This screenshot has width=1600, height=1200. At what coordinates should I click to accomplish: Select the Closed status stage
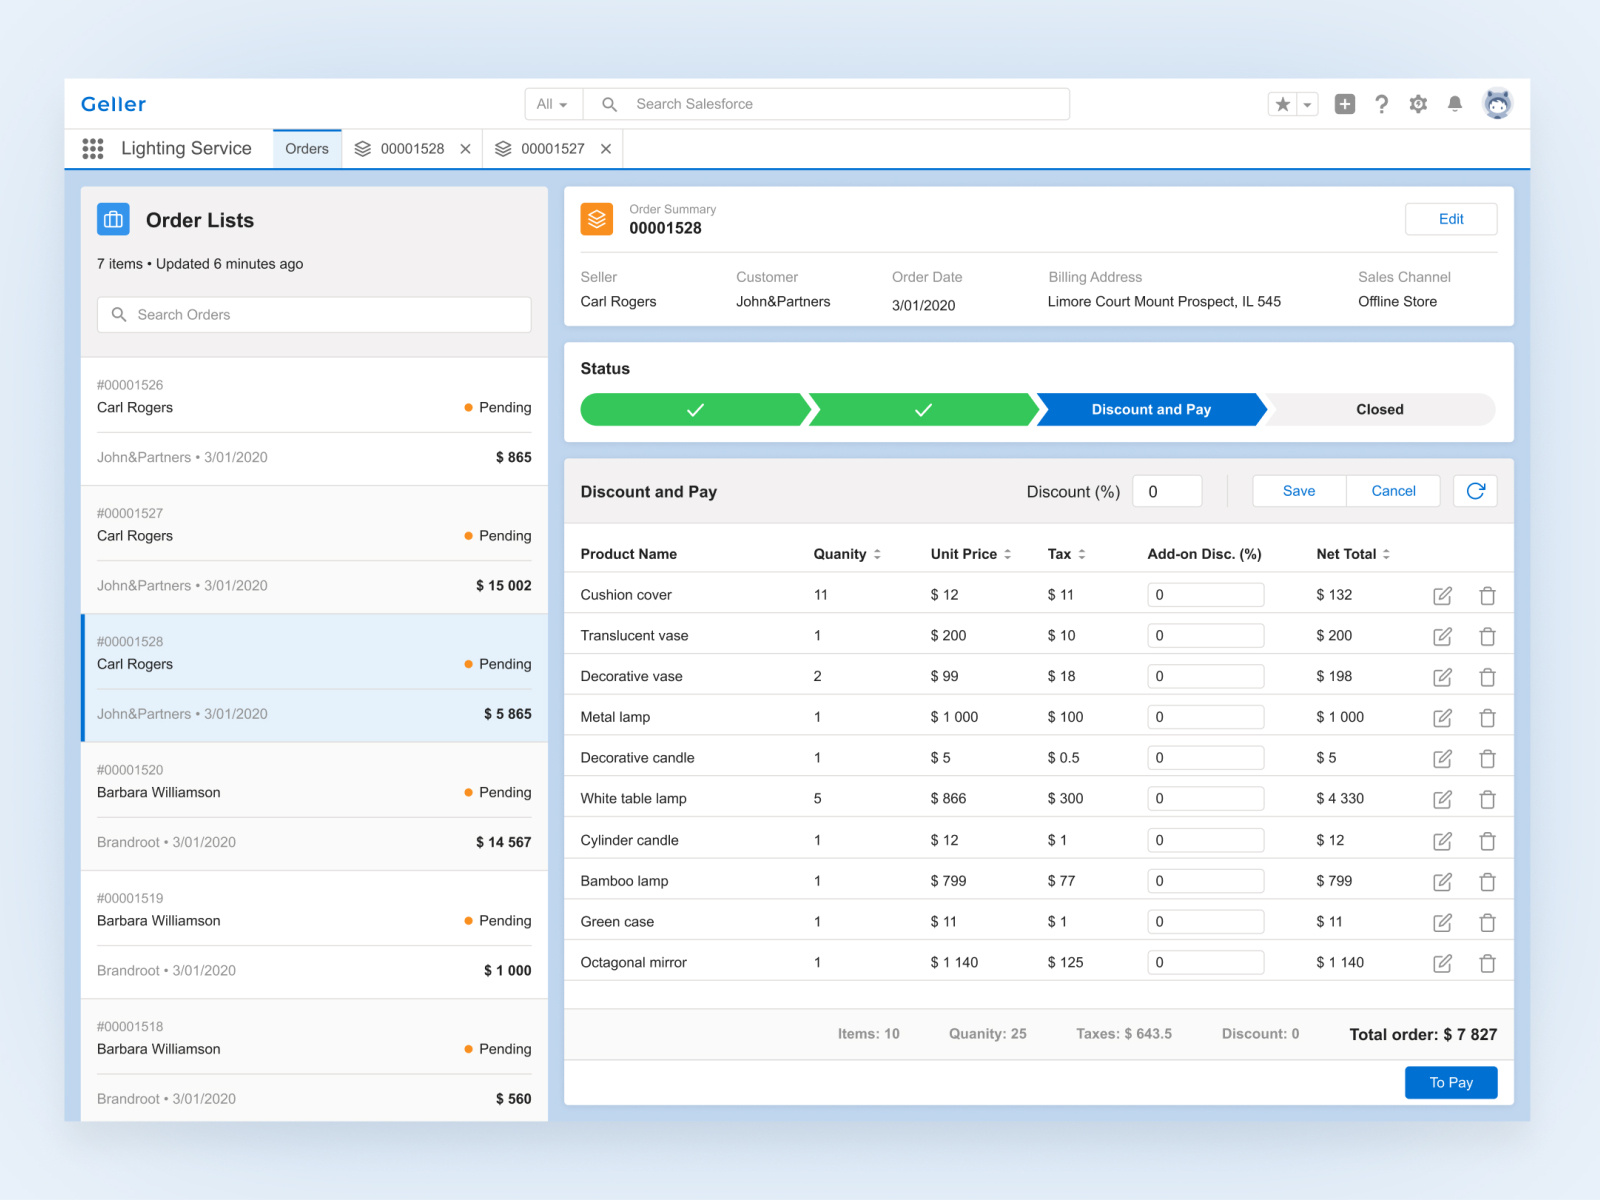click(x=1379, y=410)
